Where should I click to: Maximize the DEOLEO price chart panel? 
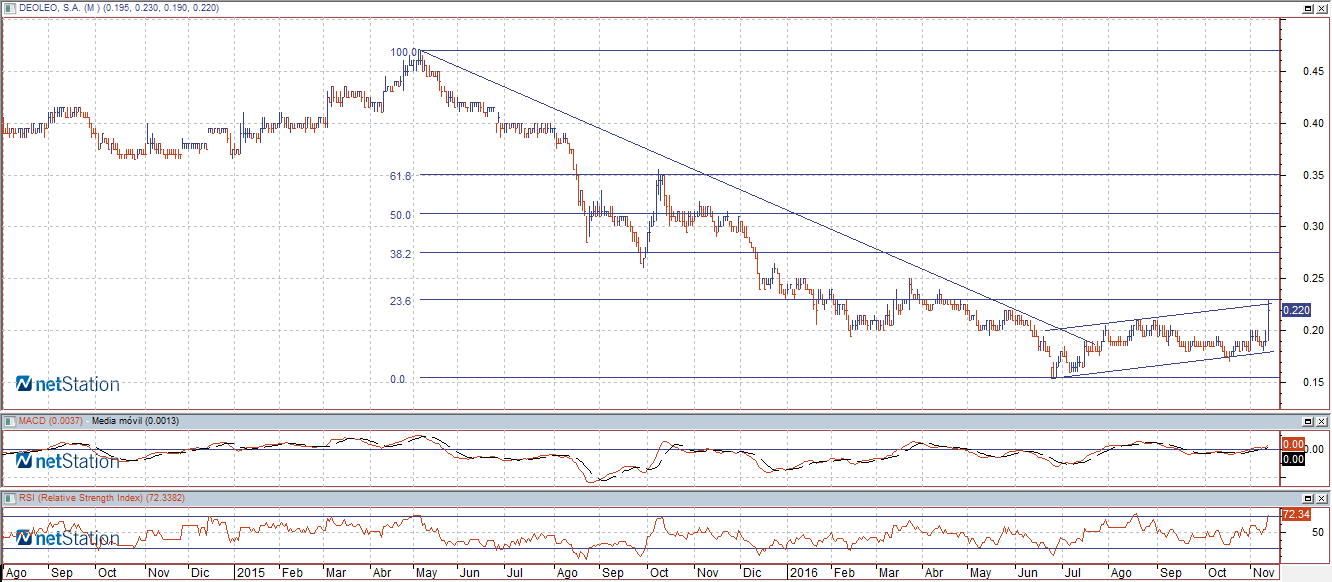coord(1307,7)
